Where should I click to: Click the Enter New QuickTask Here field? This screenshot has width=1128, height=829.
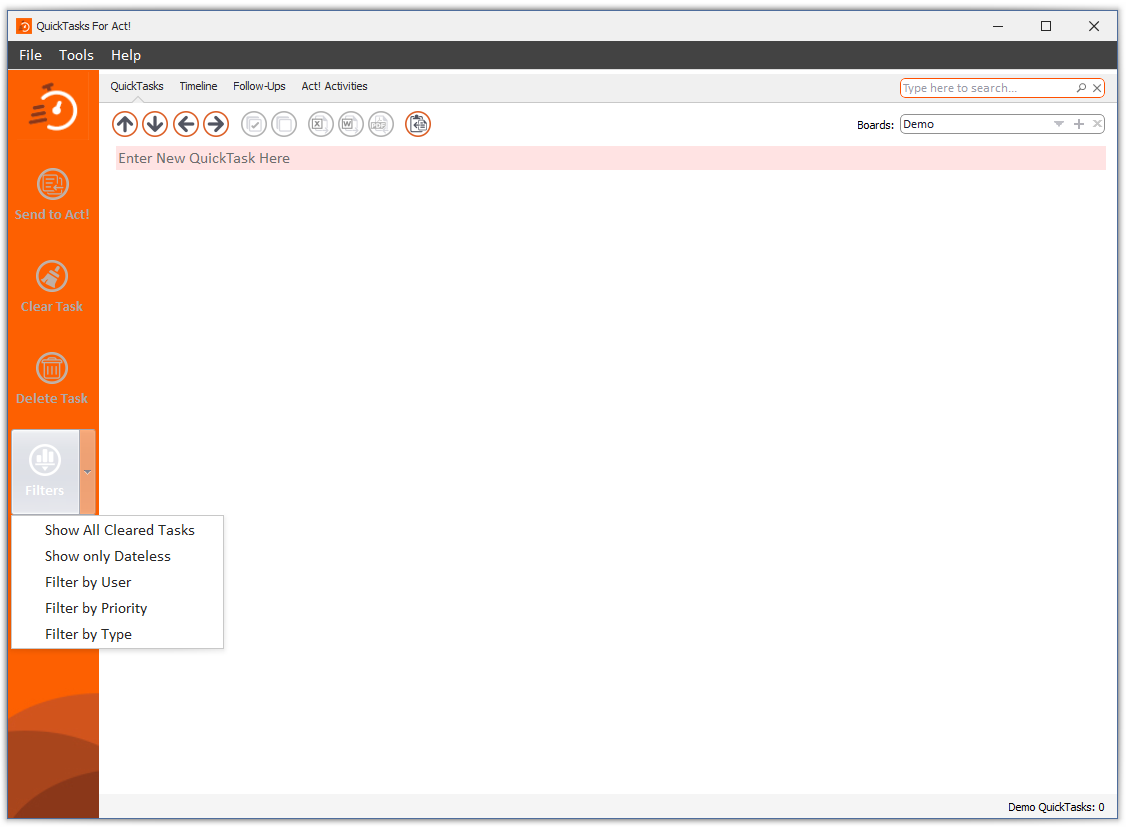coord(611,158)
